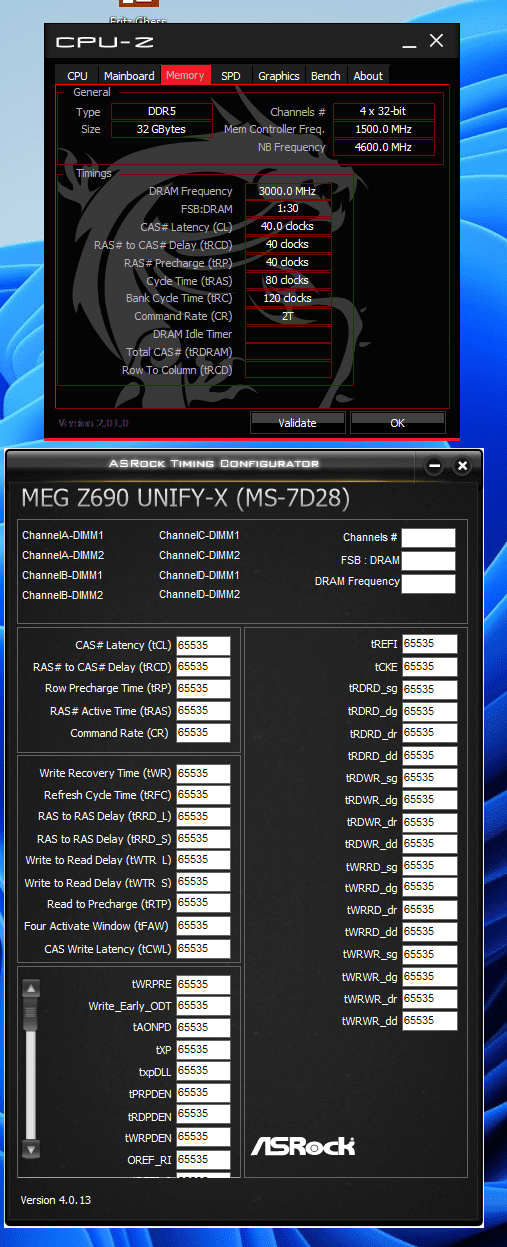507x1247 pixels.
Task: Close the ASRock Timing Configurator window
Action: (x=462, y=466)
